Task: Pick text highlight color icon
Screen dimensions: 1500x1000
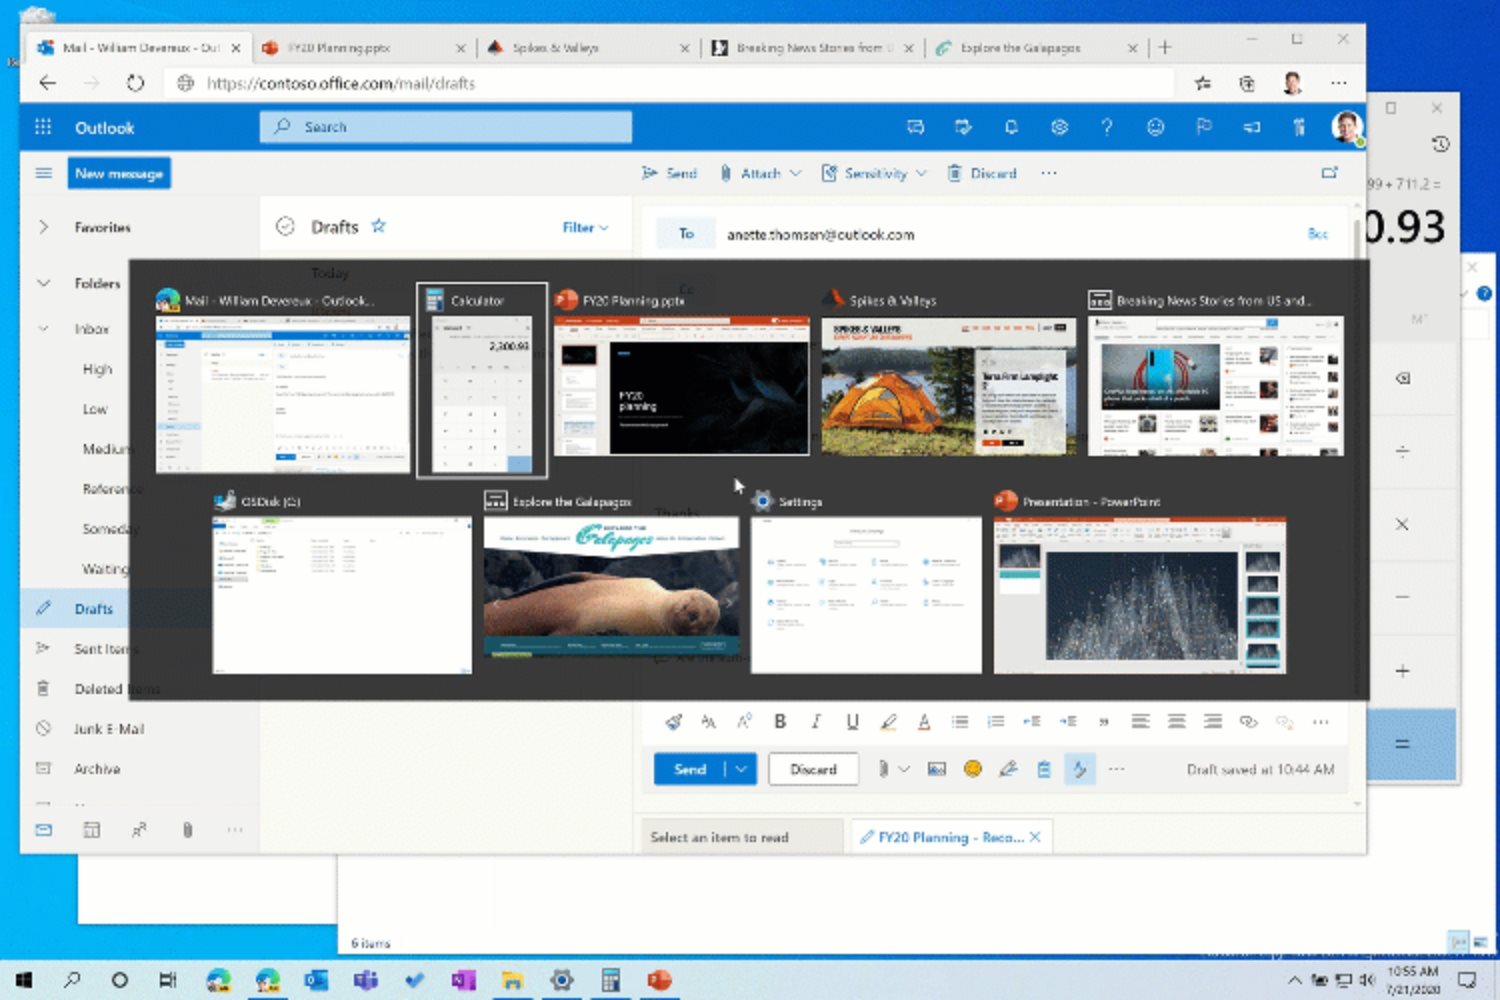Action: click(888, 721)
